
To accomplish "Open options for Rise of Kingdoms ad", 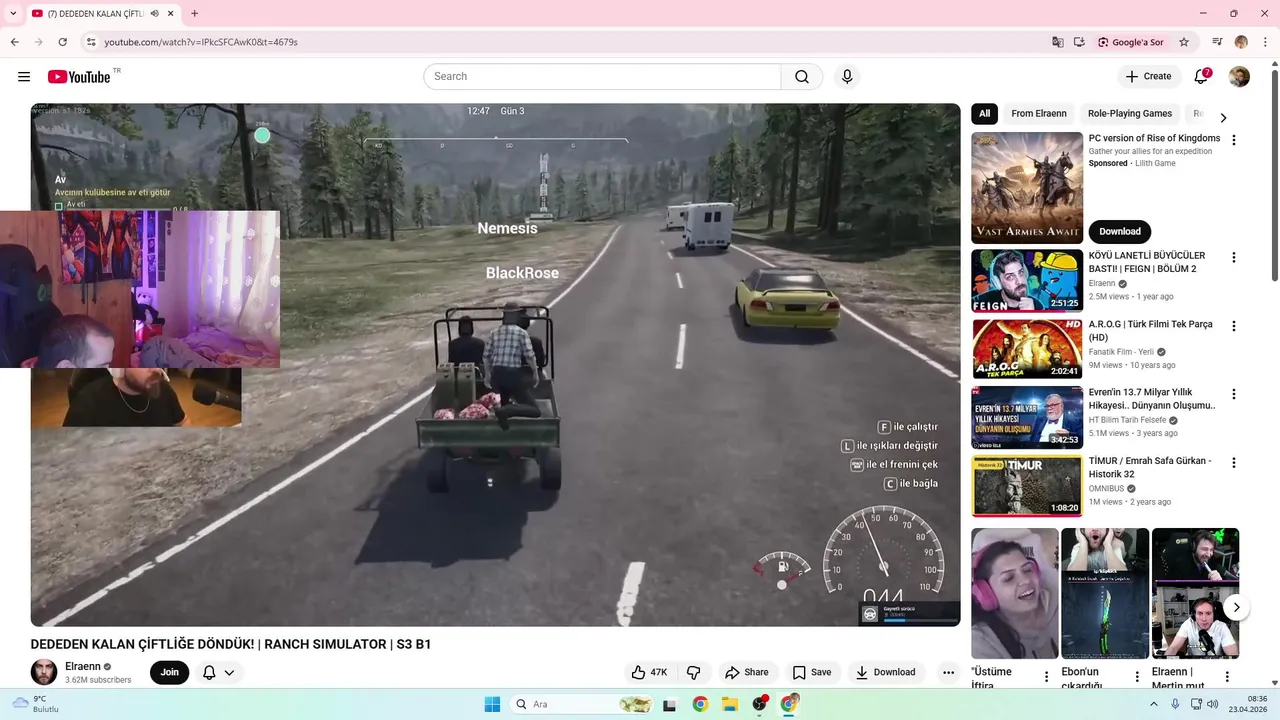I will point(1234,140).
